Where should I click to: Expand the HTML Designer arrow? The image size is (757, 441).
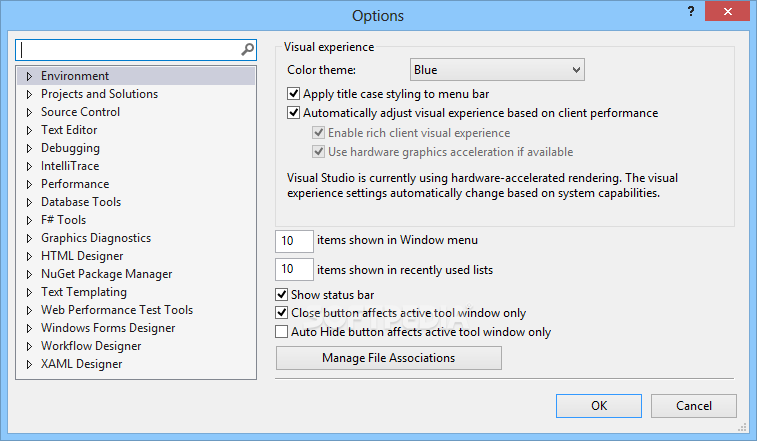(x=29, y=256)
